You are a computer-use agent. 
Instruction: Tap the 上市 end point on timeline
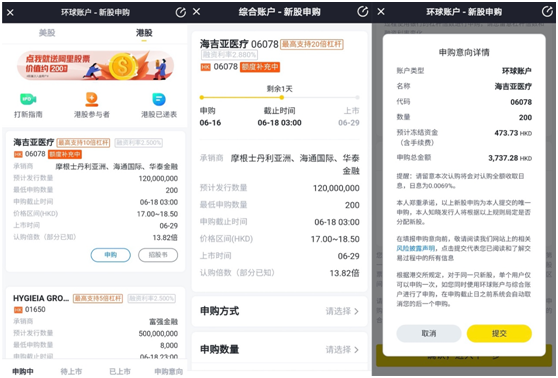(357, 97)
